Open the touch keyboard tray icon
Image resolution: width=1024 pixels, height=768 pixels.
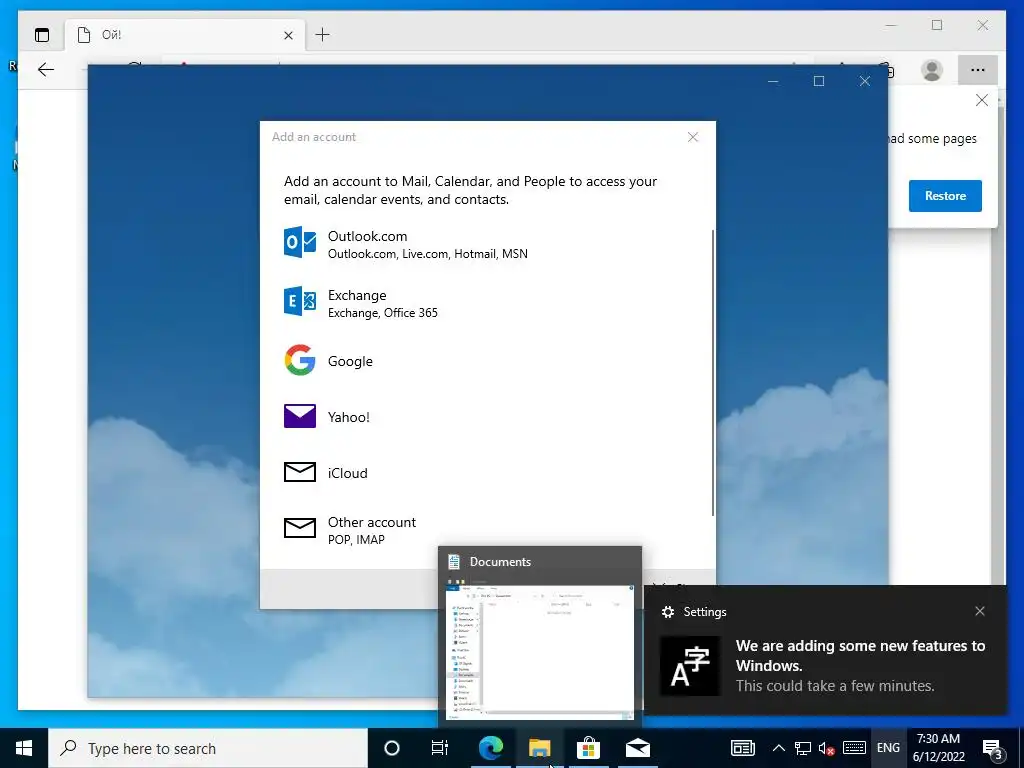pyautogui.click(x=854, y=748)
